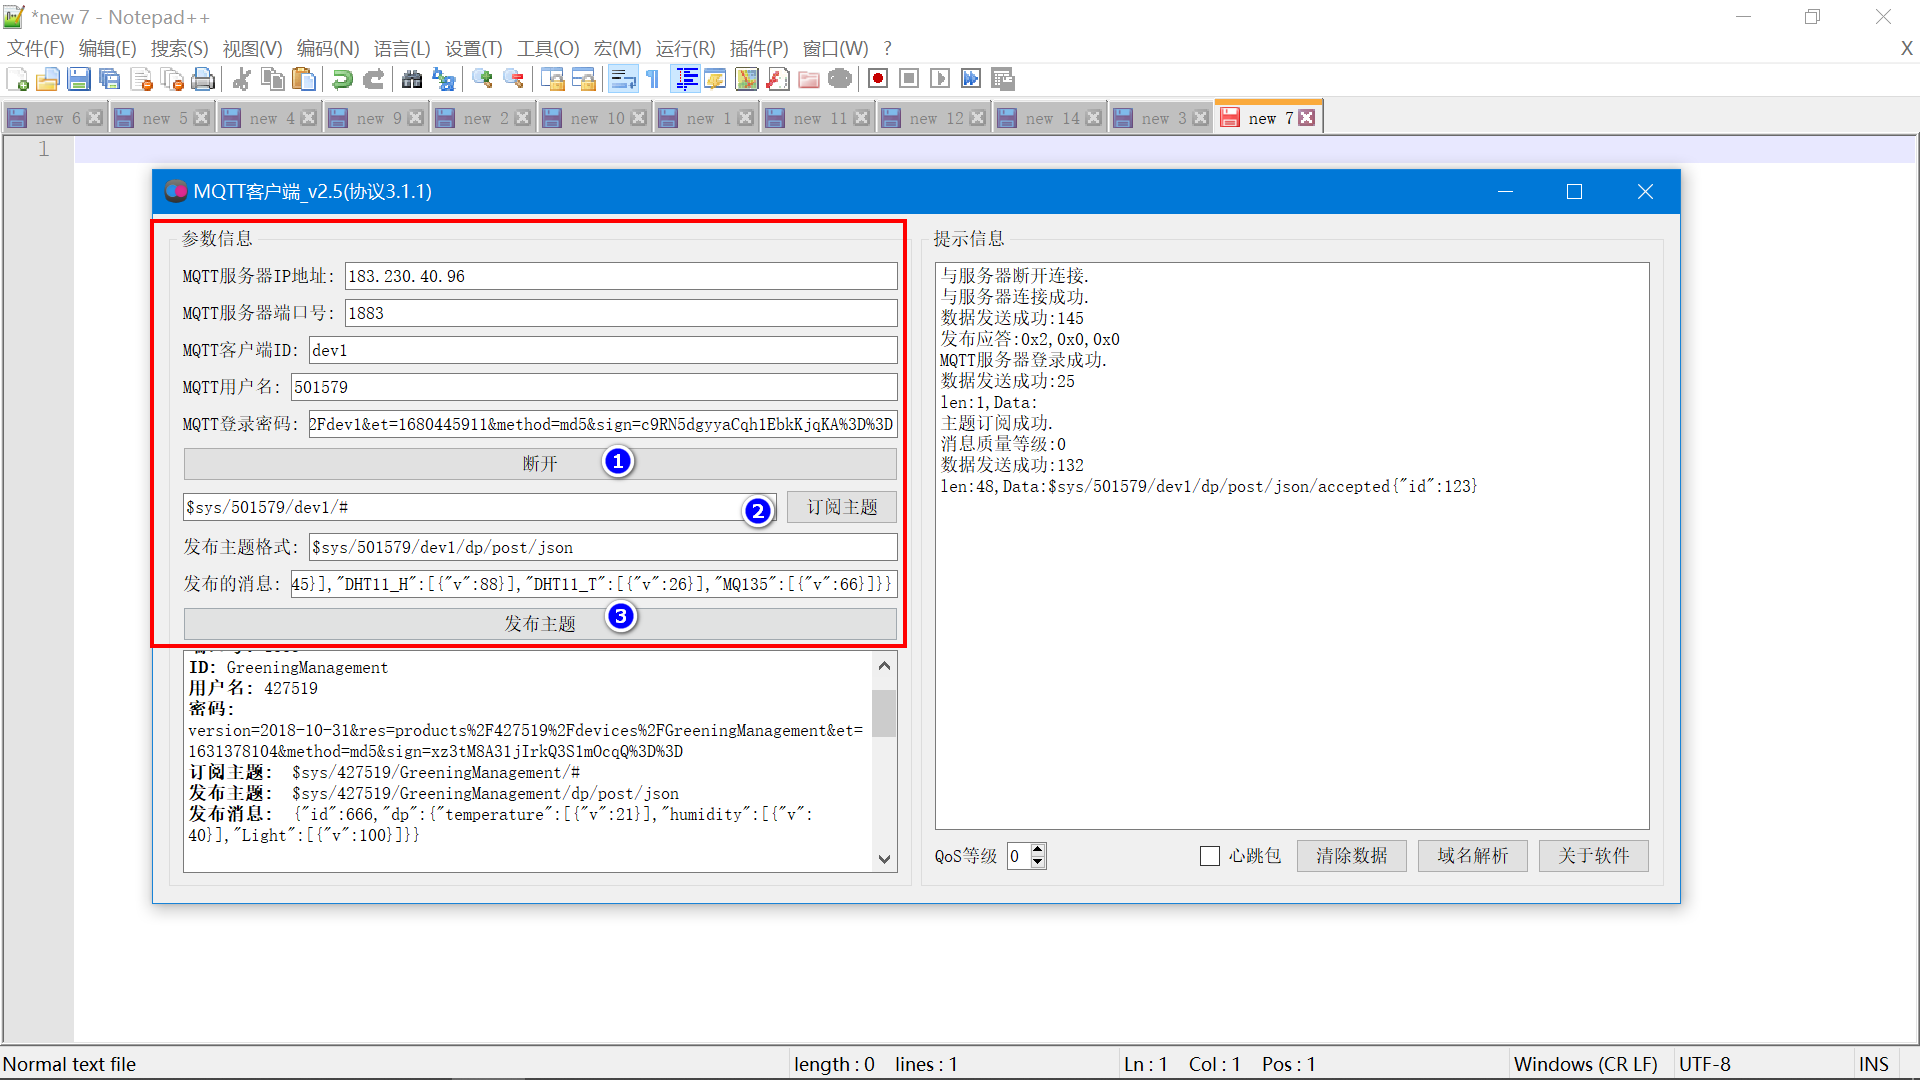Redo the last undone action
This screenshot has width=1920, height=1080.
click(373, 79)
